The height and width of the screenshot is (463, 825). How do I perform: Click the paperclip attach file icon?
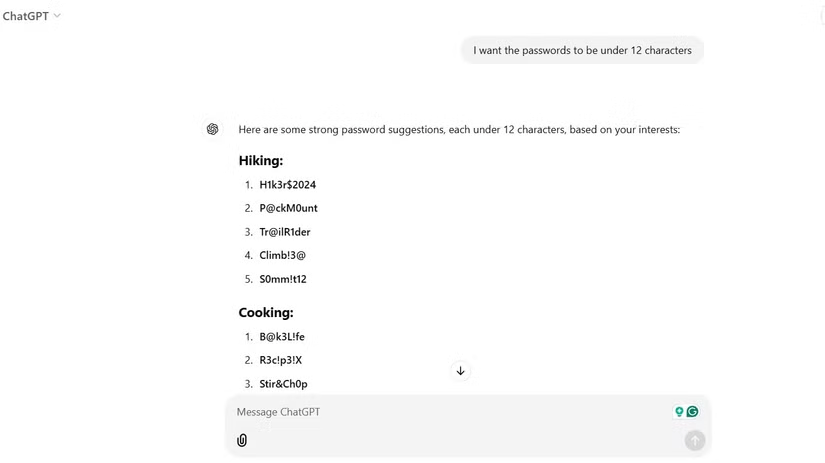coord(242,440)
